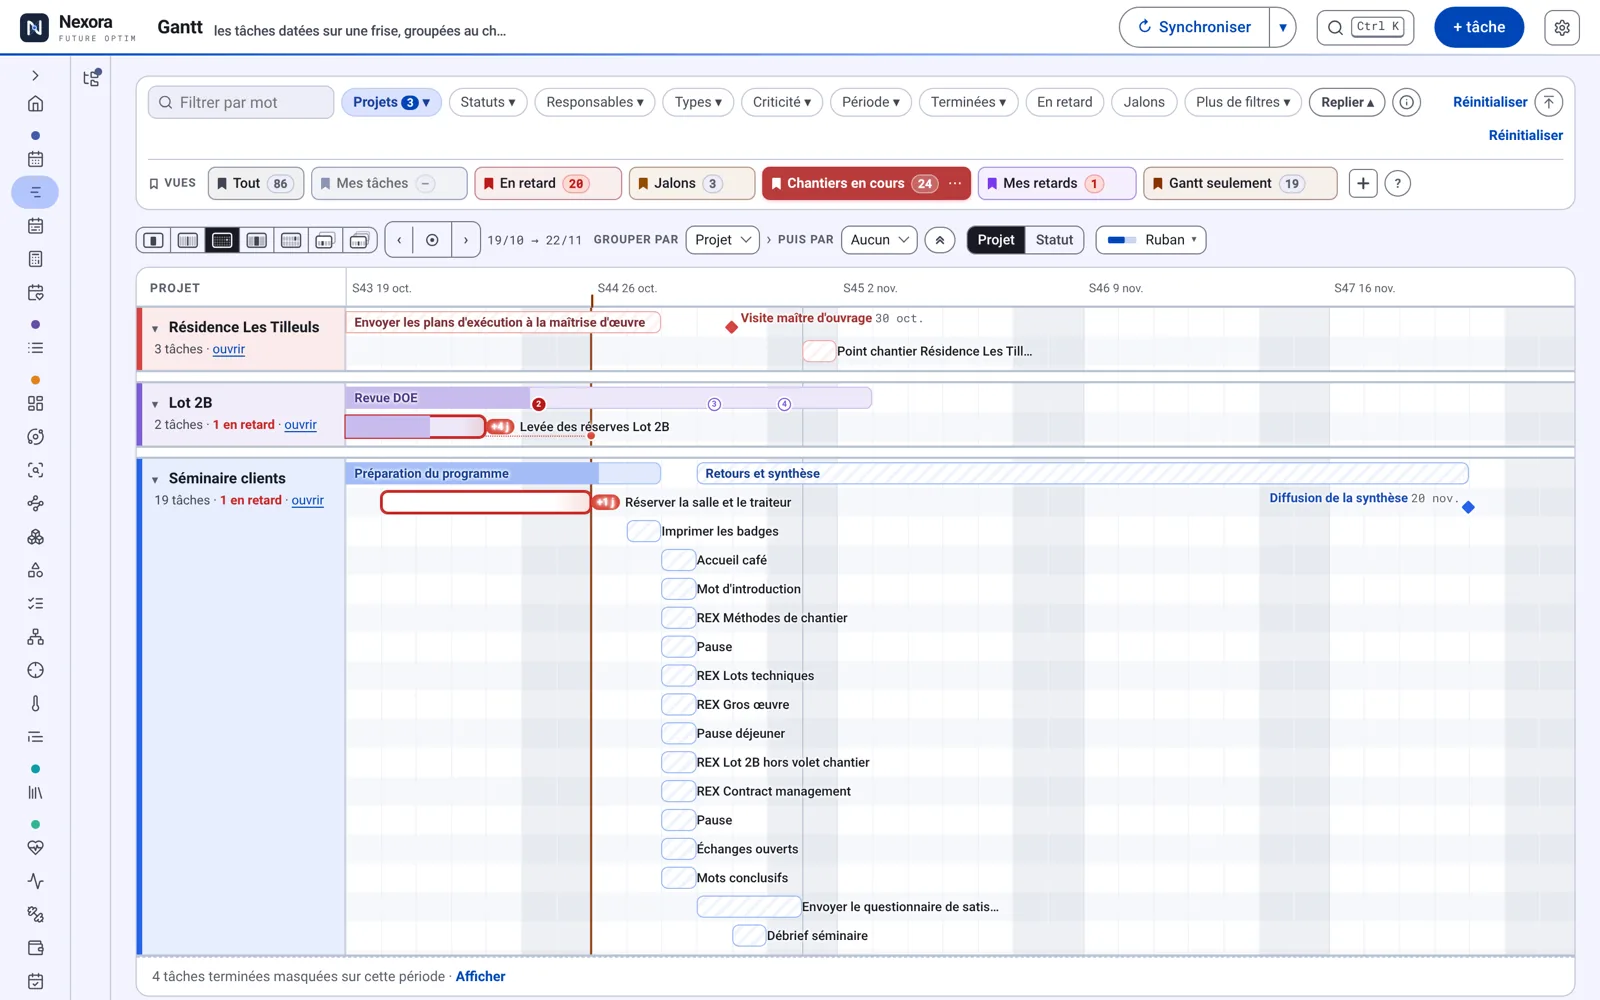Switch to the Gantt seulement view
The width and height of the screenshot is (1600, 1000).
tap(1239, 184)
